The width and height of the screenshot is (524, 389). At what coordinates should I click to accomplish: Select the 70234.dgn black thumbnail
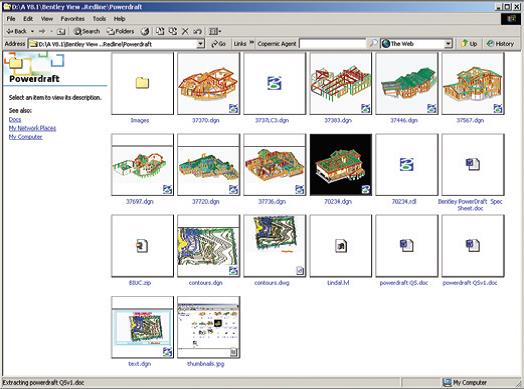[x=341, y=164]
